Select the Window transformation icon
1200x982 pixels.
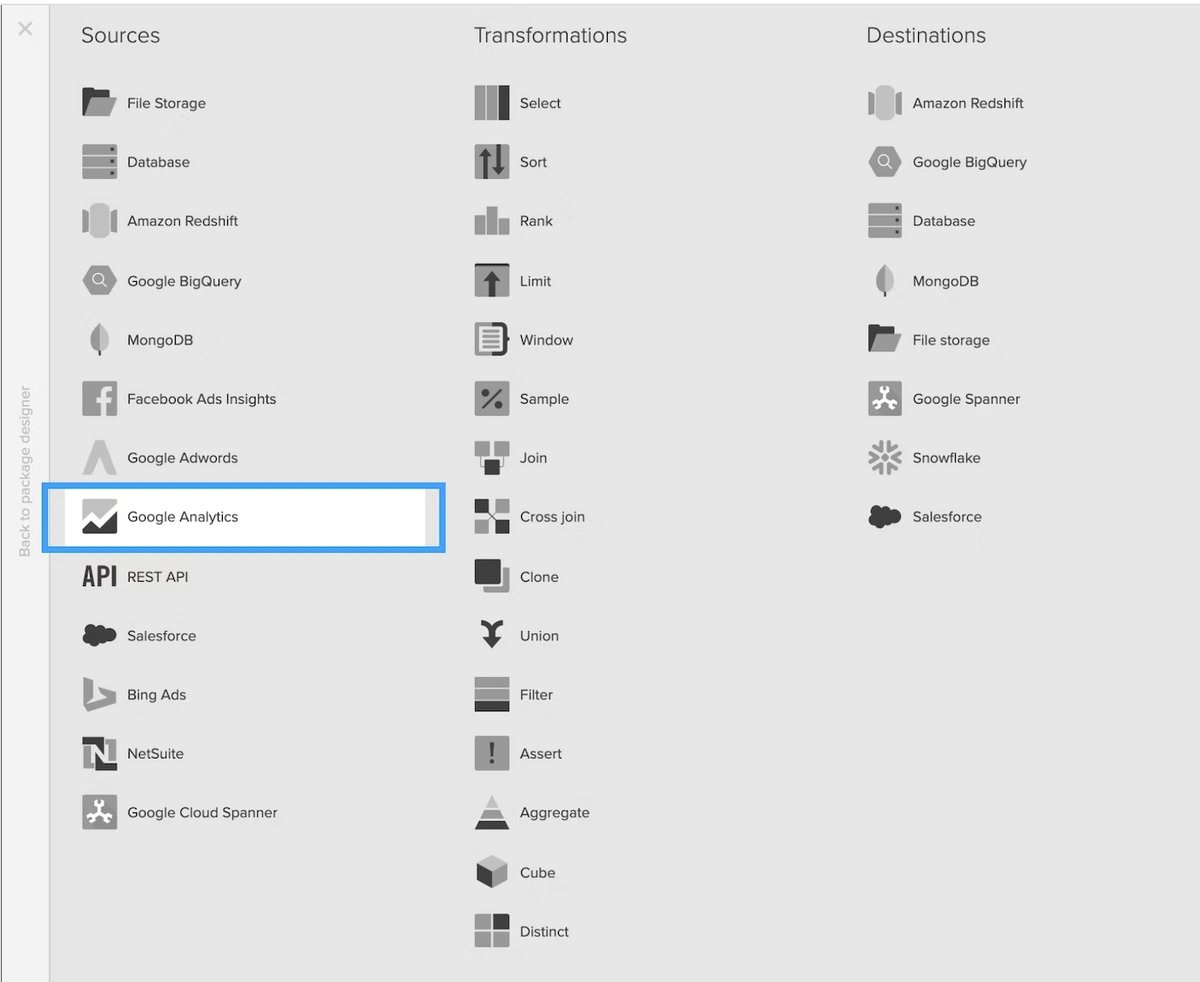[x=492, y=340]
